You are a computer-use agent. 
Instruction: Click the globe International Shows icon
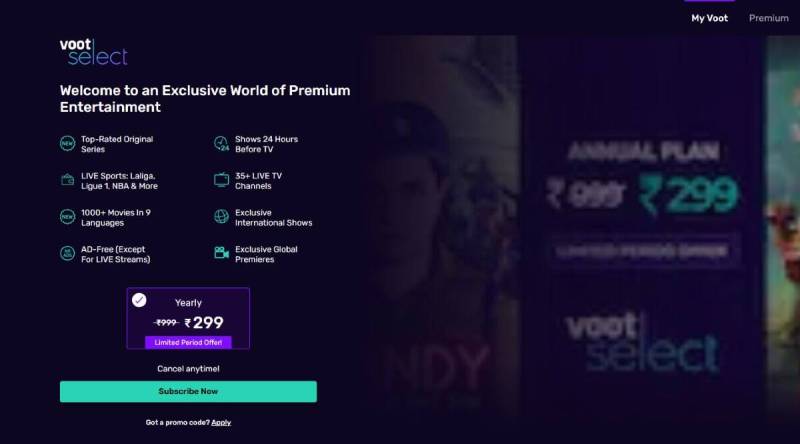221,217
